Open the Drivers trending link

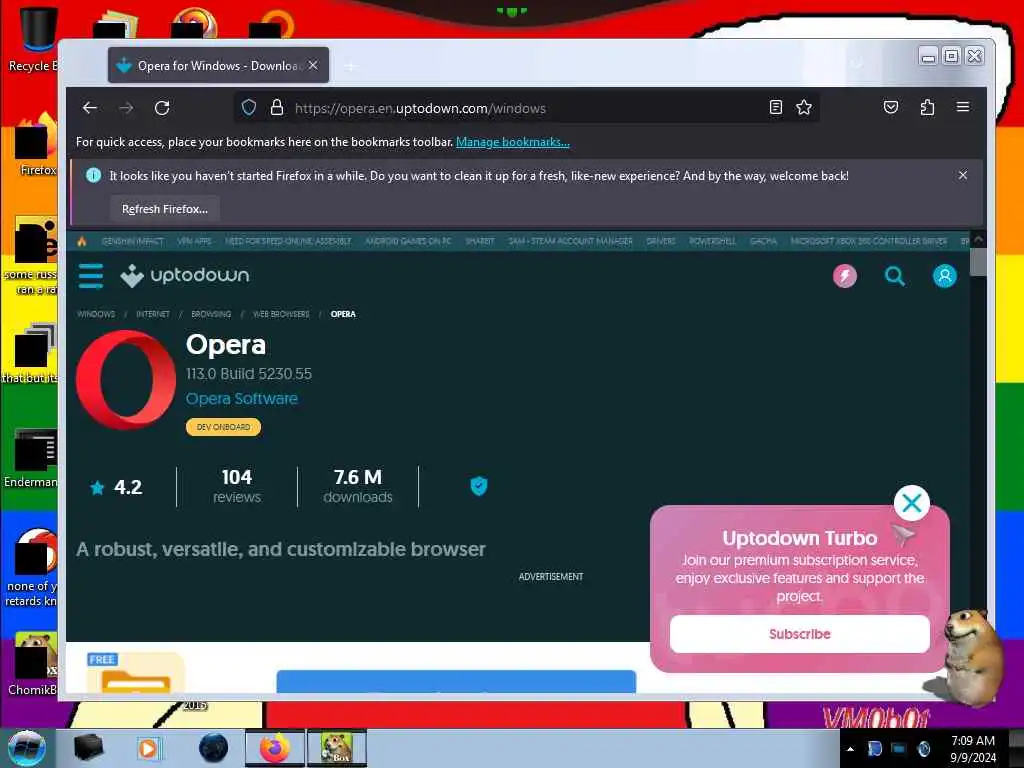(661, 241)
